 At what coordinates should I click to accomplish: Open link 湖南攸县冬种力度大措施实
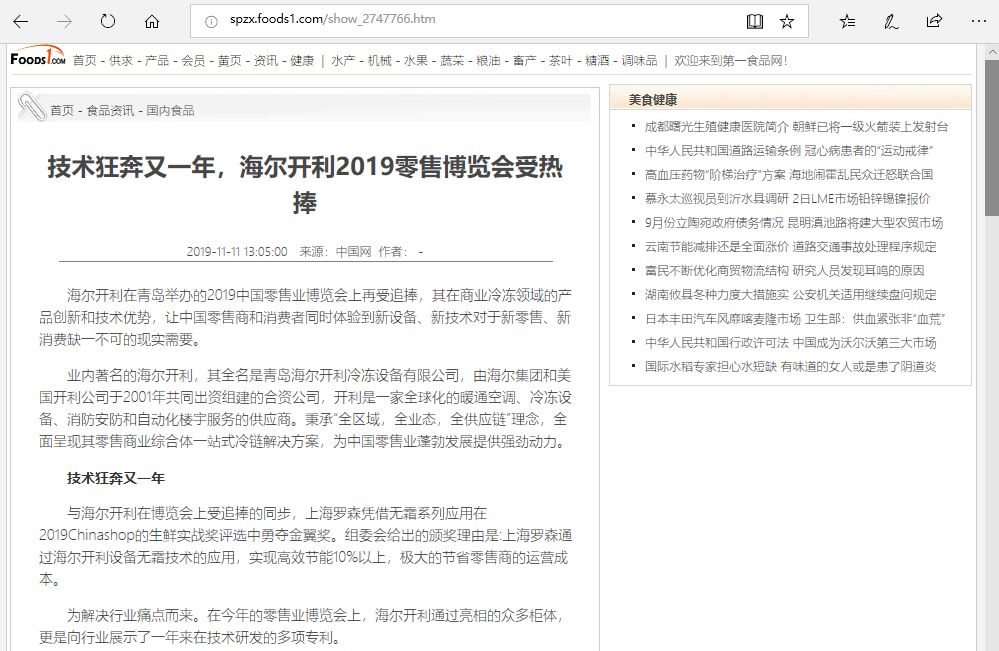pos(716,295)
